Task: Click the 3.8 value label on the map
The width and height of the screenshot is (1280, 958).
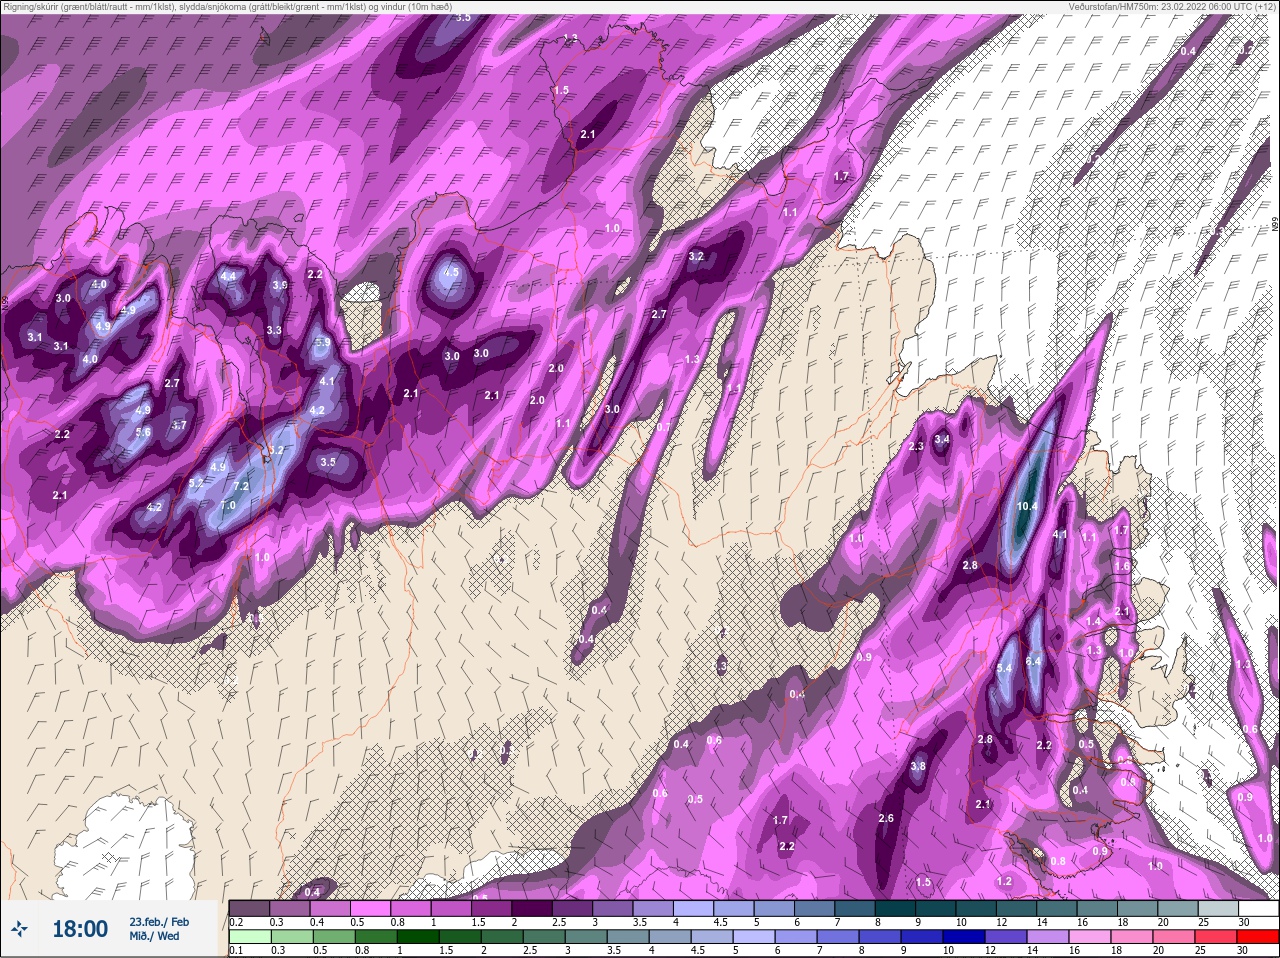Action: pyautogui.click(x=918, y=767)
